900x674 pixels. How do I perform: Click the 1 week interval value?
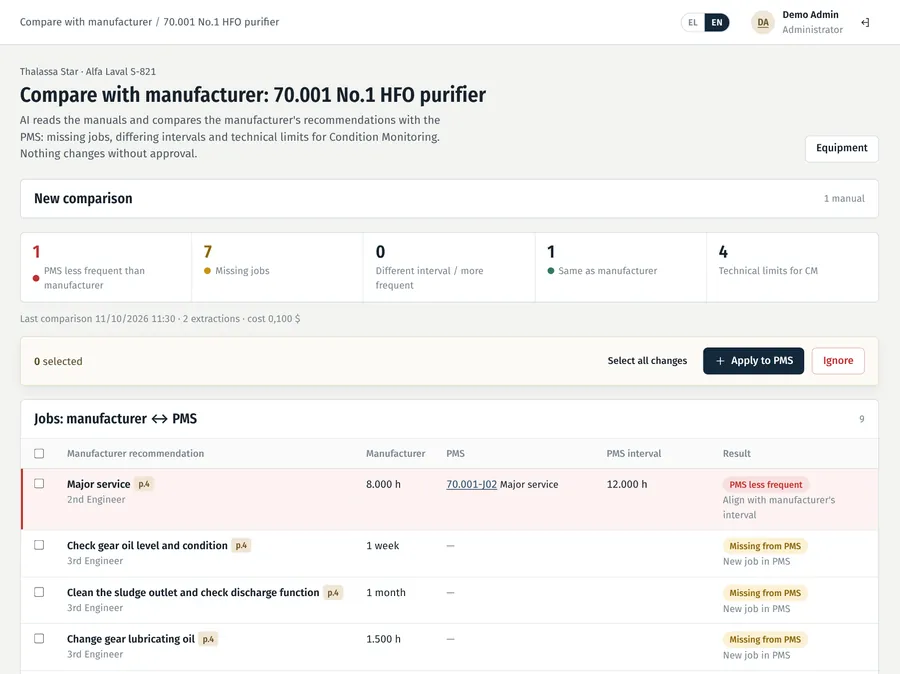(382, 545)
